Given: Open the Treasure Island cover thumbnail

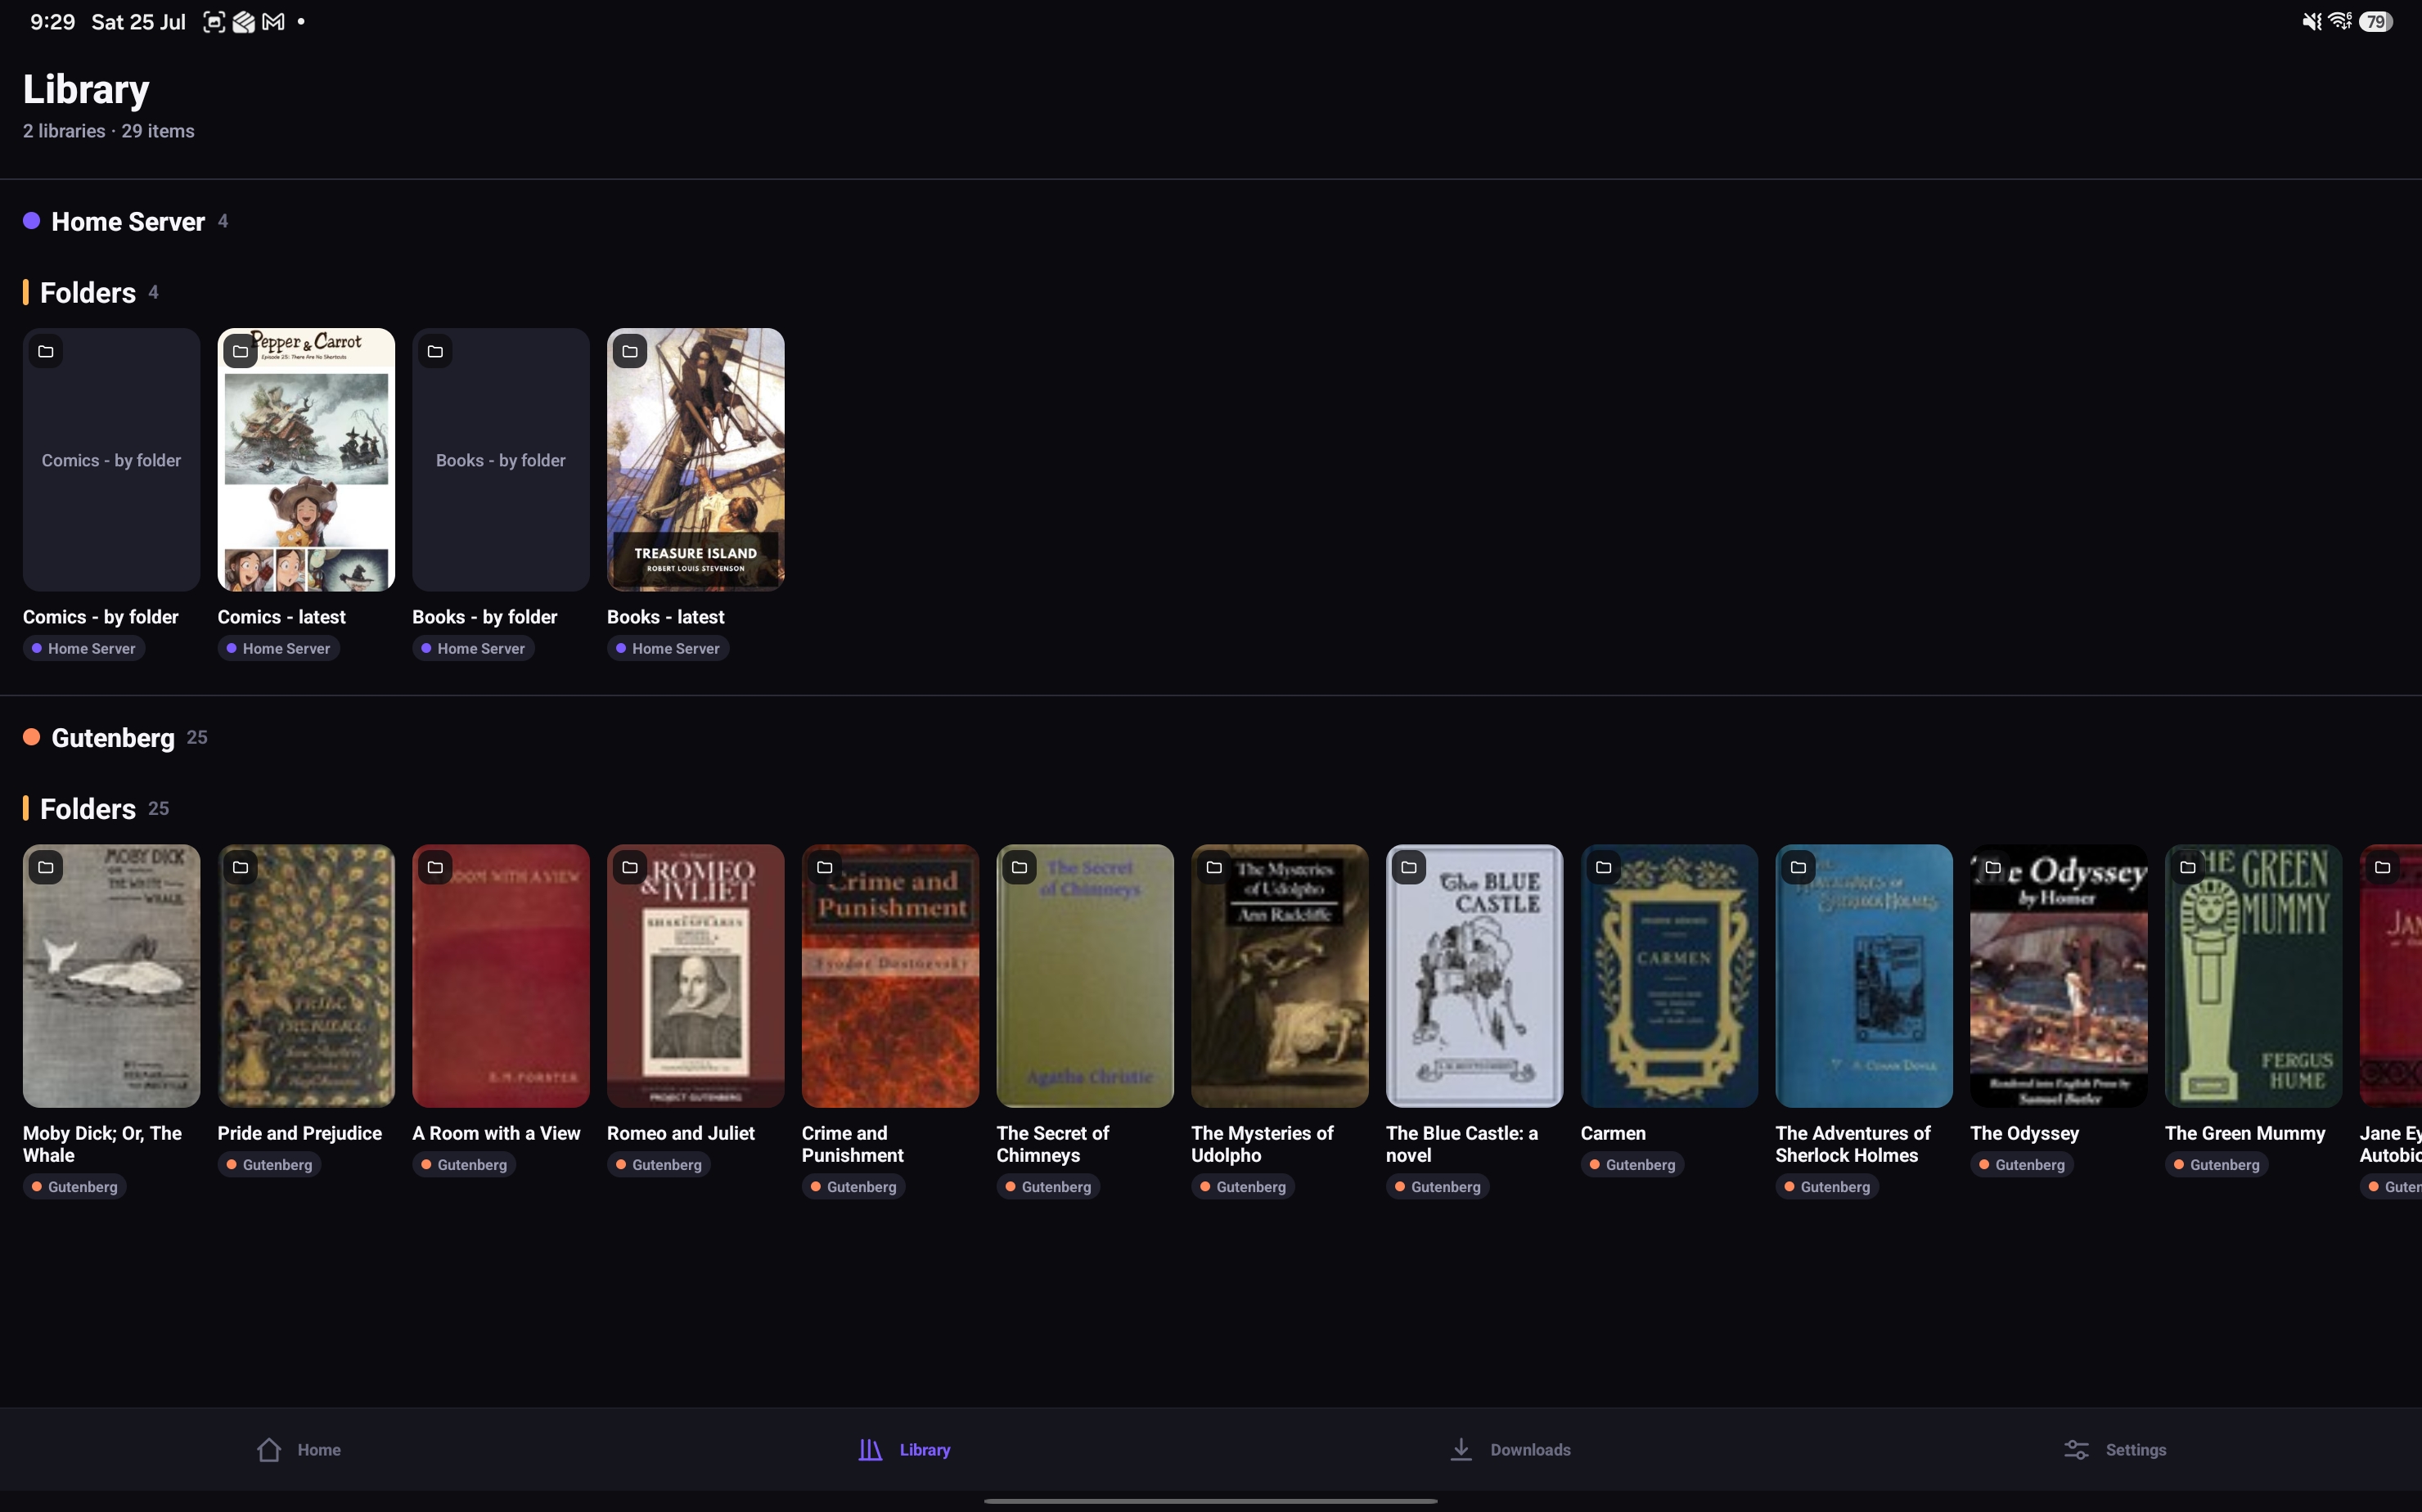Looking at the screenshot, I should pyautogui.click(x=695, y=459).
